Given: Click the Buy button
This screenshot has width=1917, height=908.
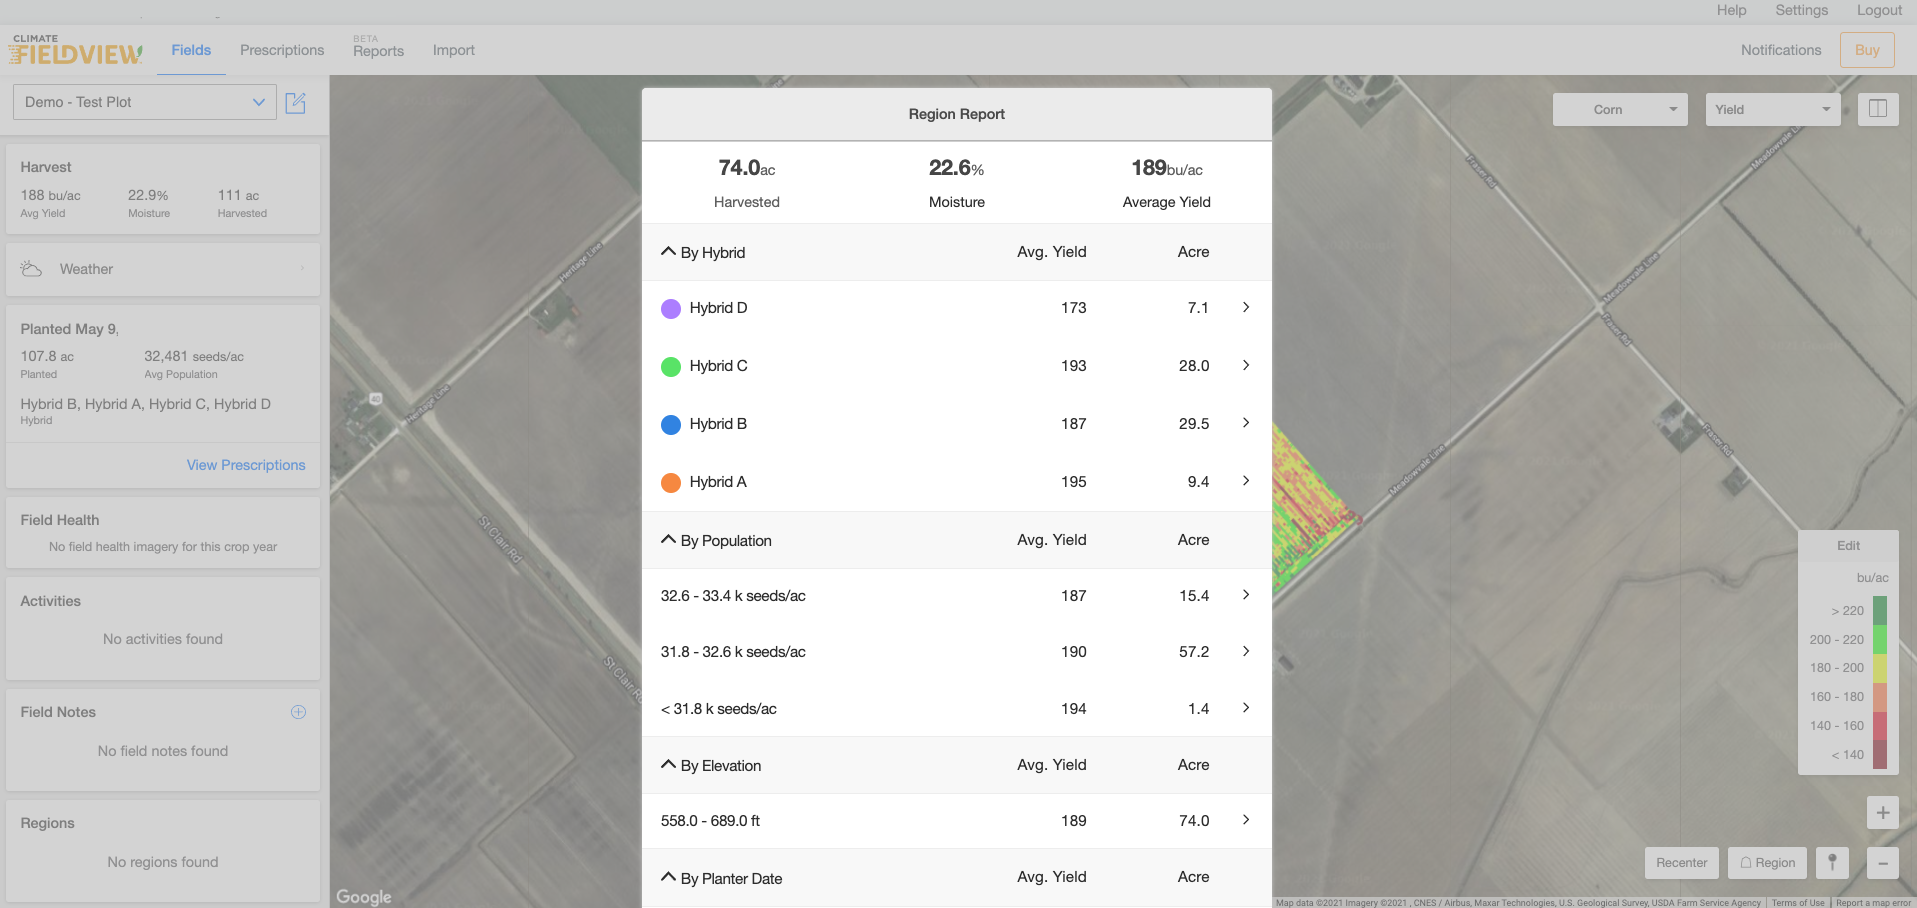Looking at the screenshot, I should (x=1867, y=50).
